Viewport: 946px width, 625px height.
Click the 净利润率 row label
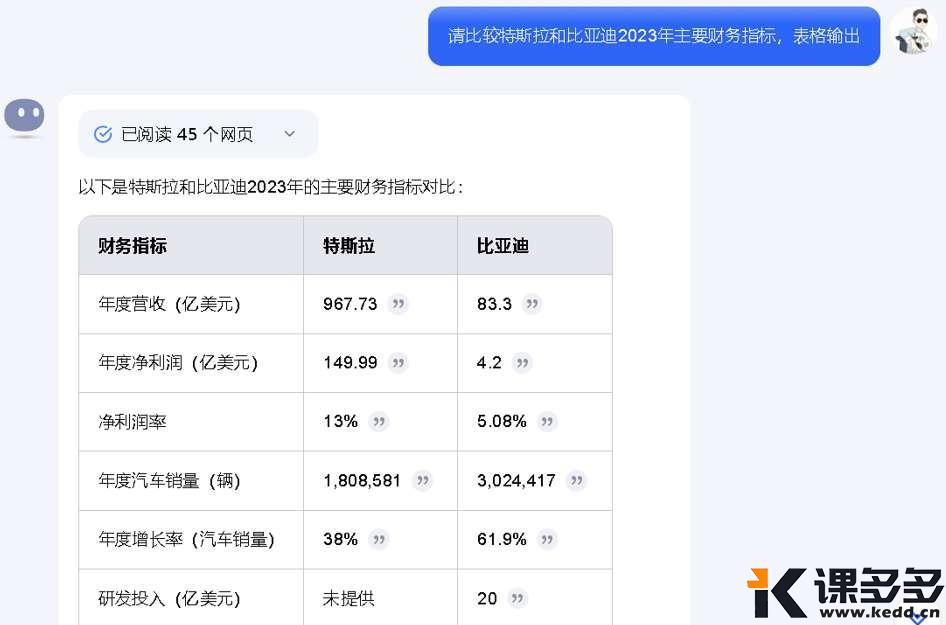pos(132,422)
